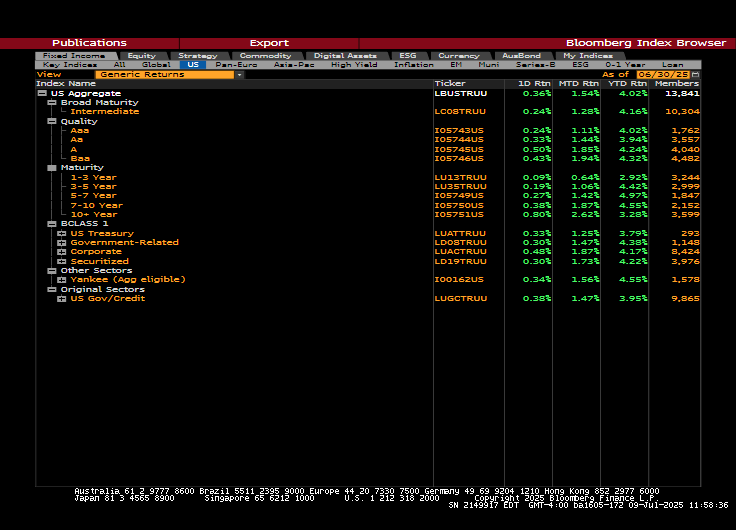Select the 0-1 Year sub-tab
This screenshot has width=736, height=530.
[625, 65]
